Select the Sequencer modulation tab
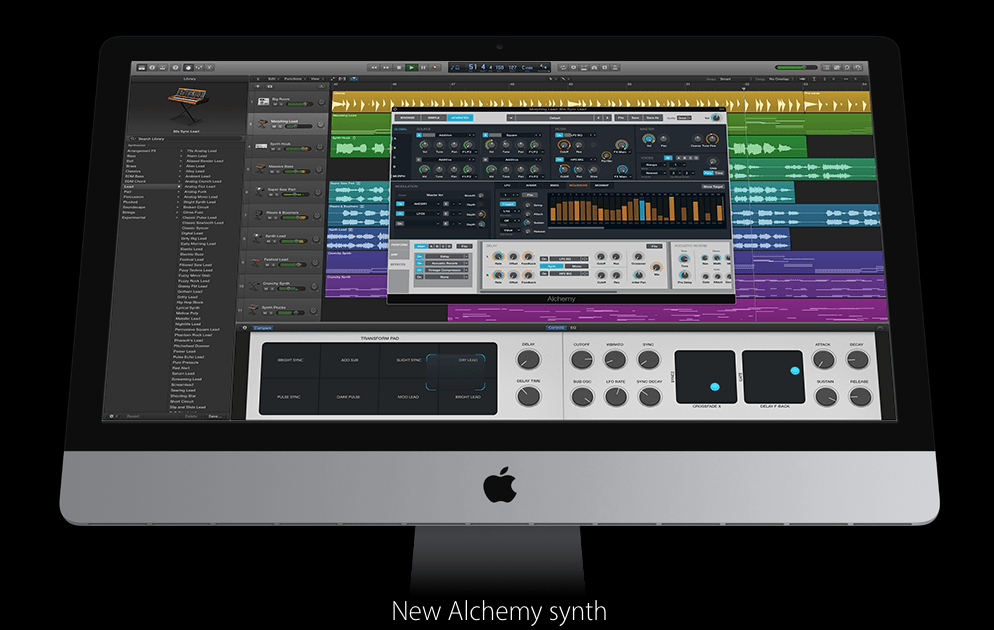 click(x=580, y=185)
